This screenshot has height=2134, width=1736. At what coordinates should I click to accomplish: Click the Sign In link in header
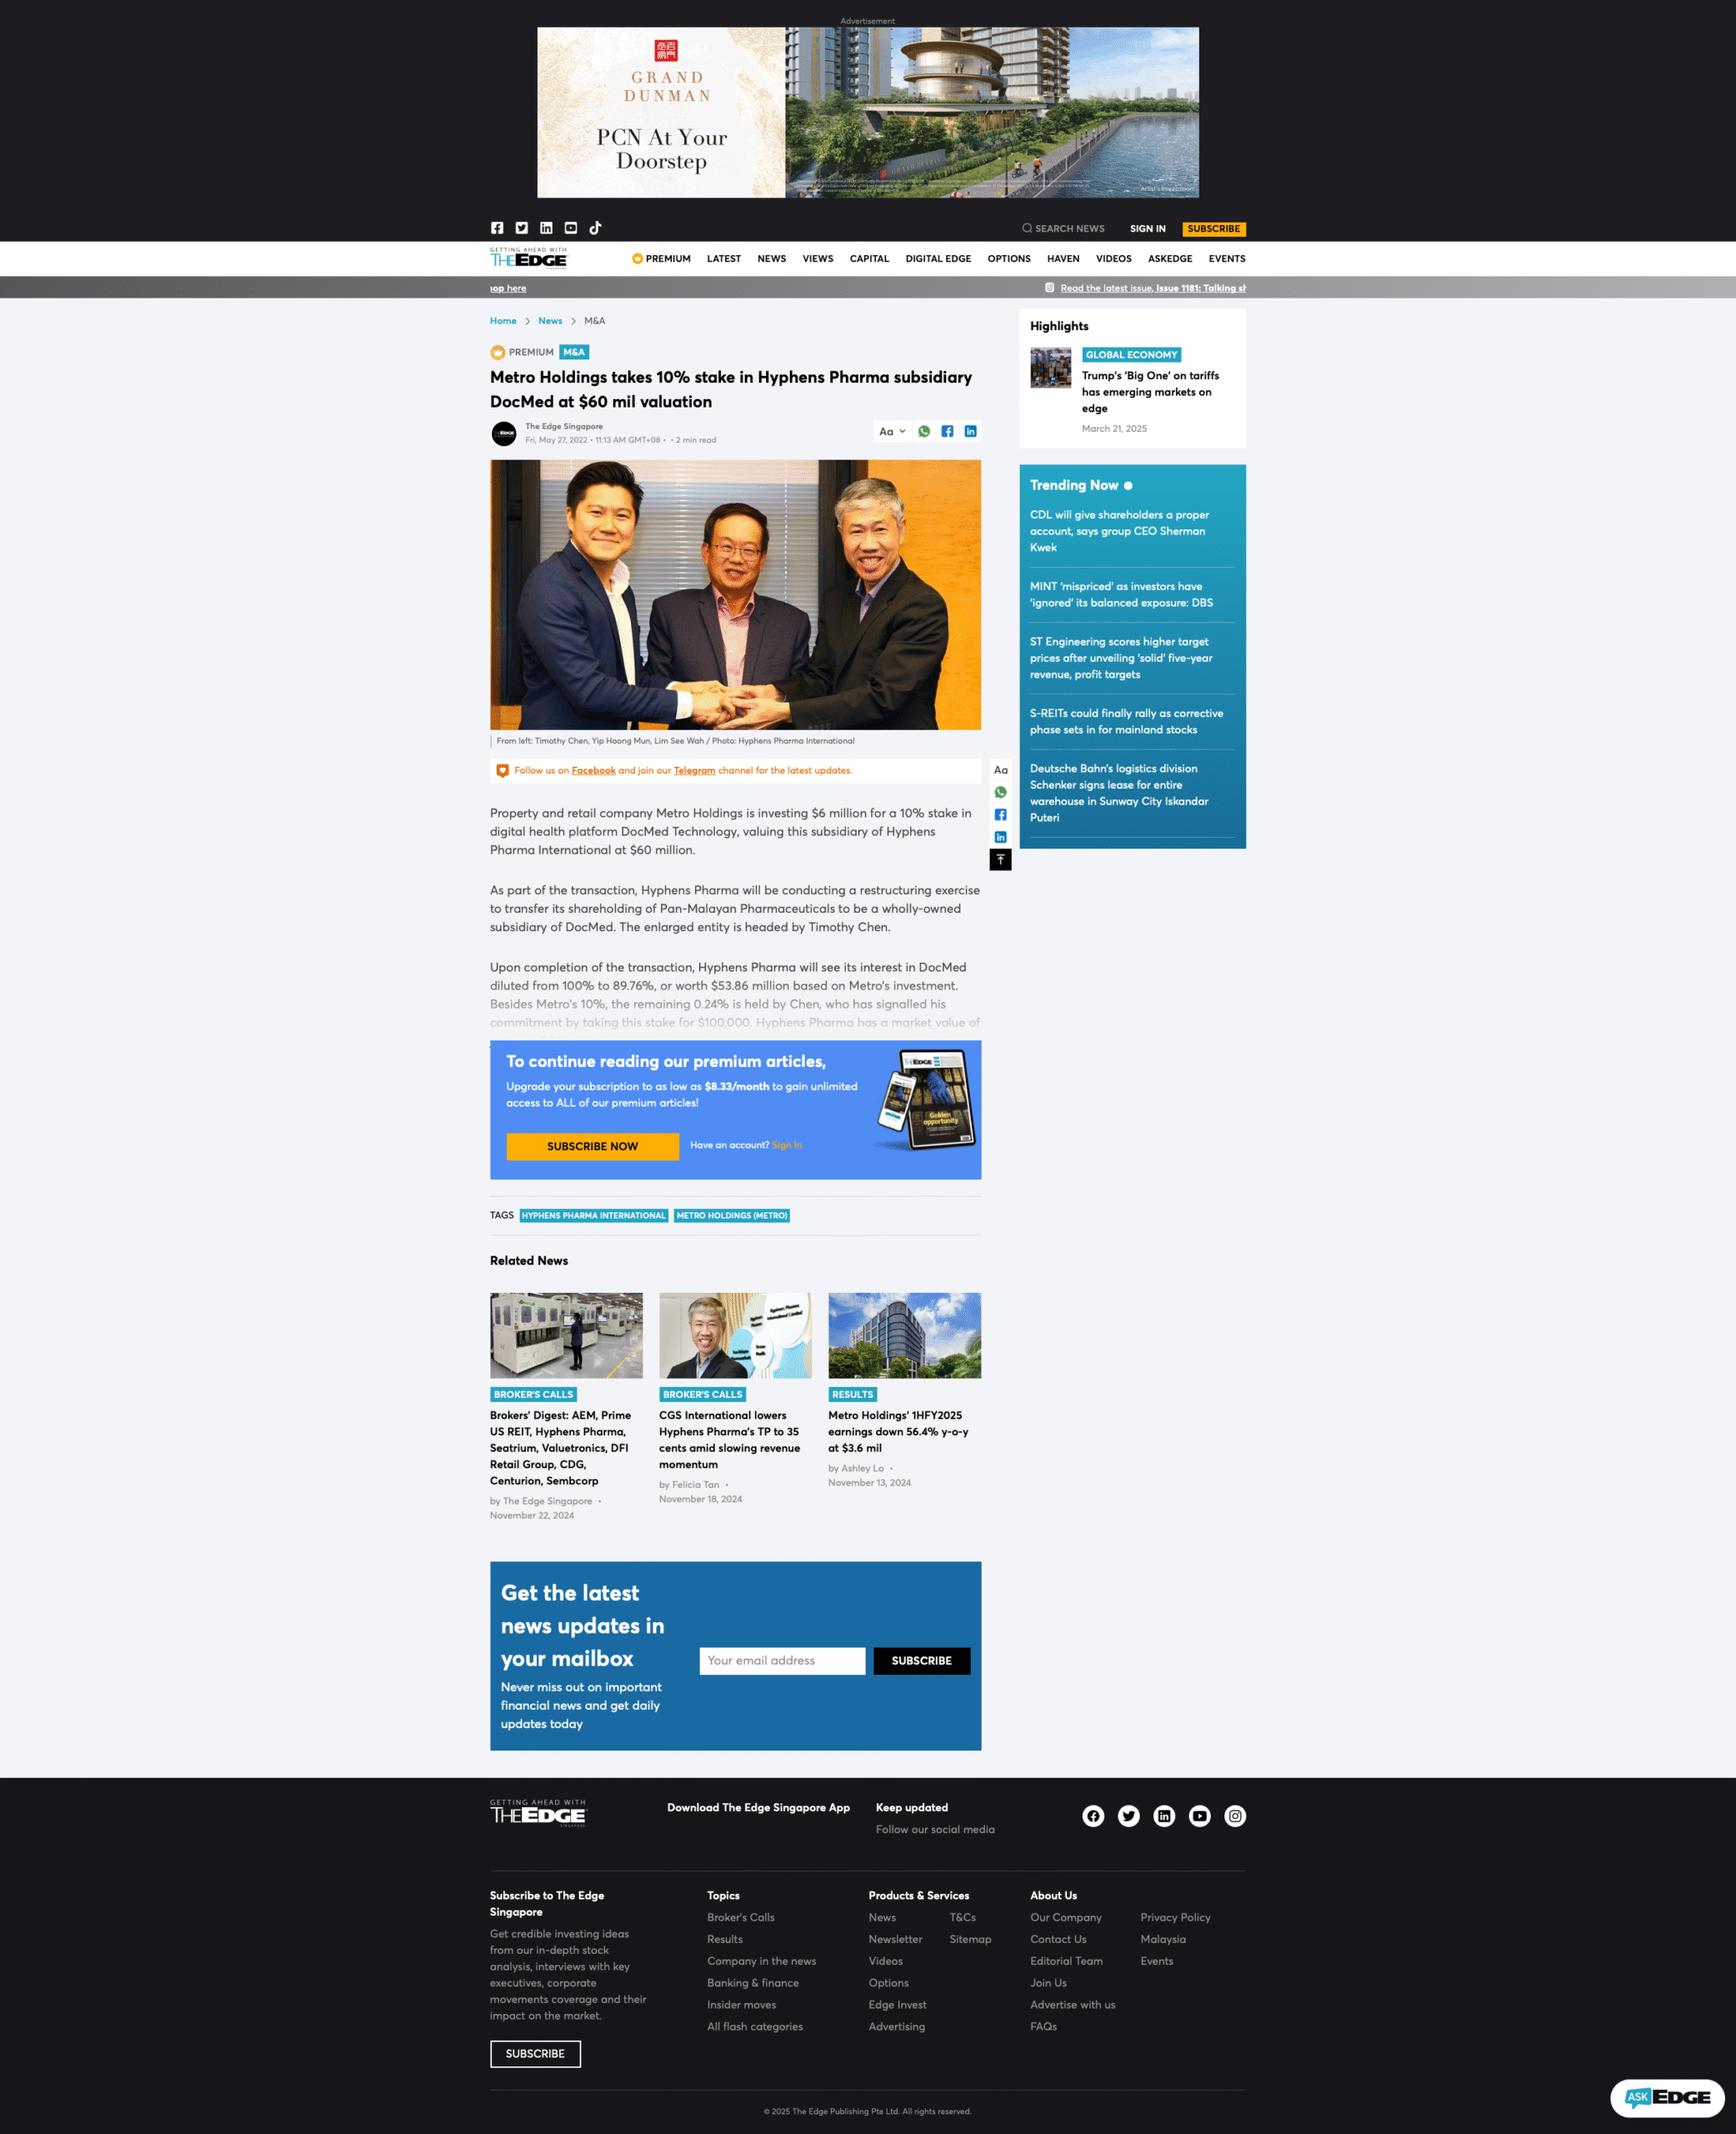[1147, 229]
